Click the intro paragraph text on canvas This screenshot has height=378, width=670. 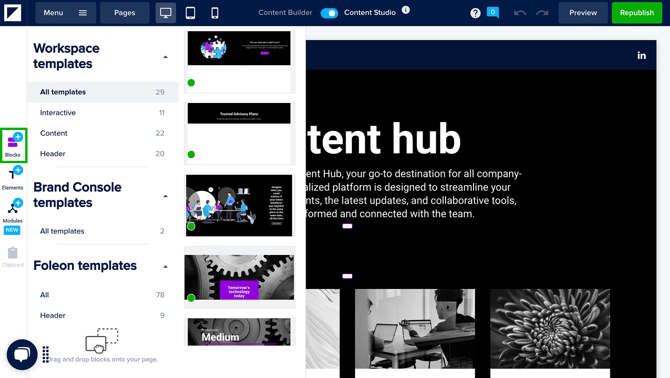tap(413, 193)
